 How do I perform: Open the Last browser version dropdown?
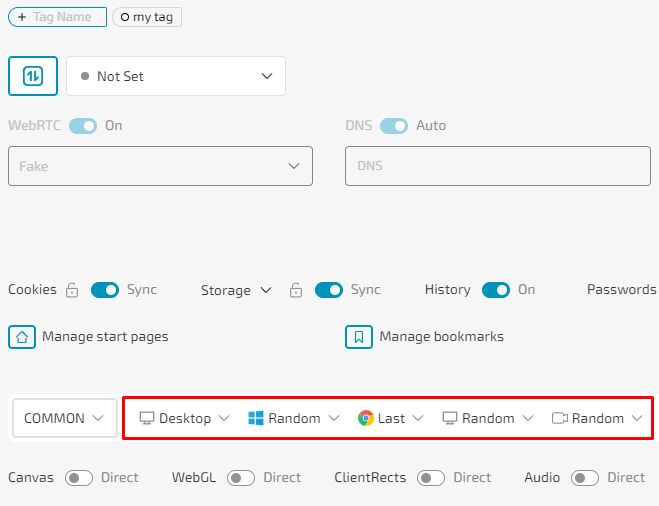(x=390, y=418)
